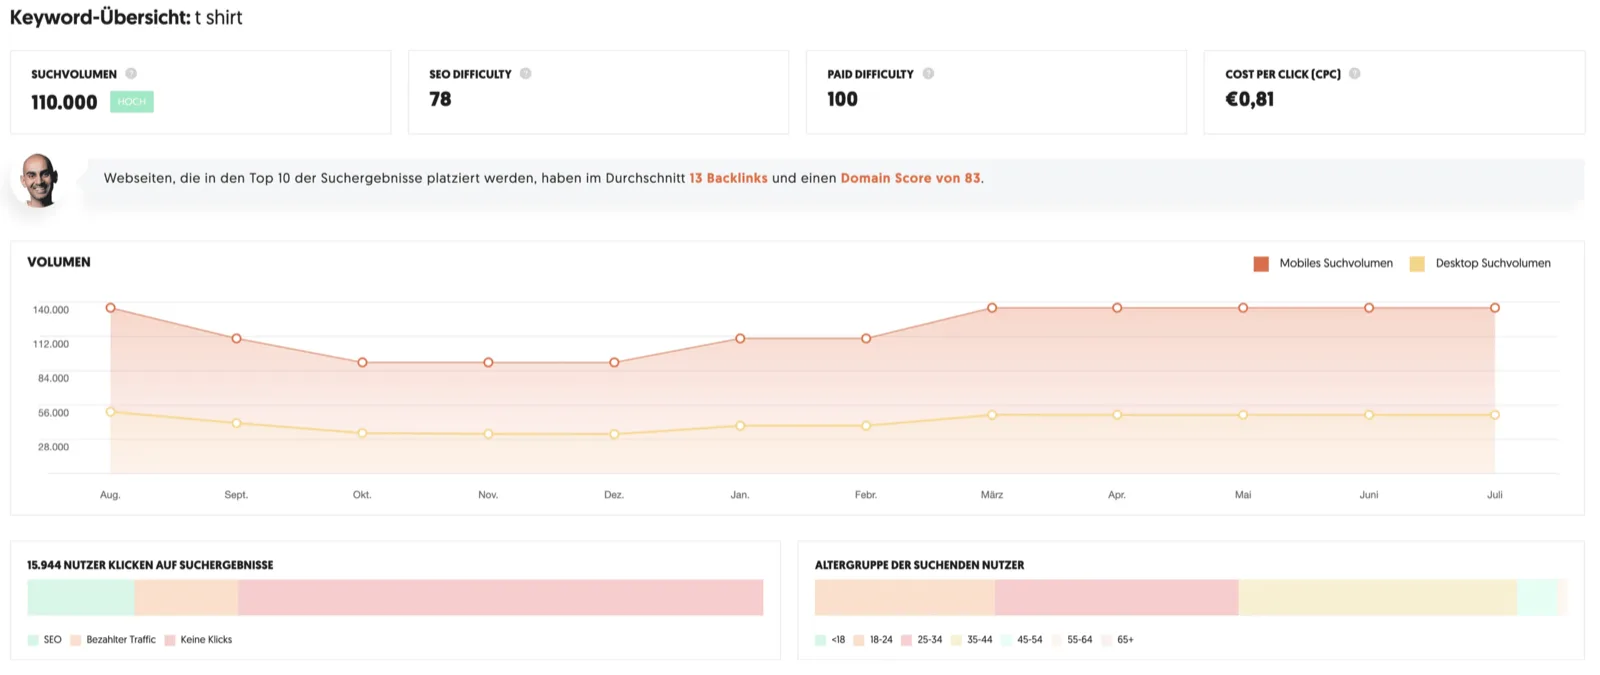Click the 25-34 segment in age group bar
This screenshot has width=1600, height=675.
pyautogui.click(x=1117, y=597)
